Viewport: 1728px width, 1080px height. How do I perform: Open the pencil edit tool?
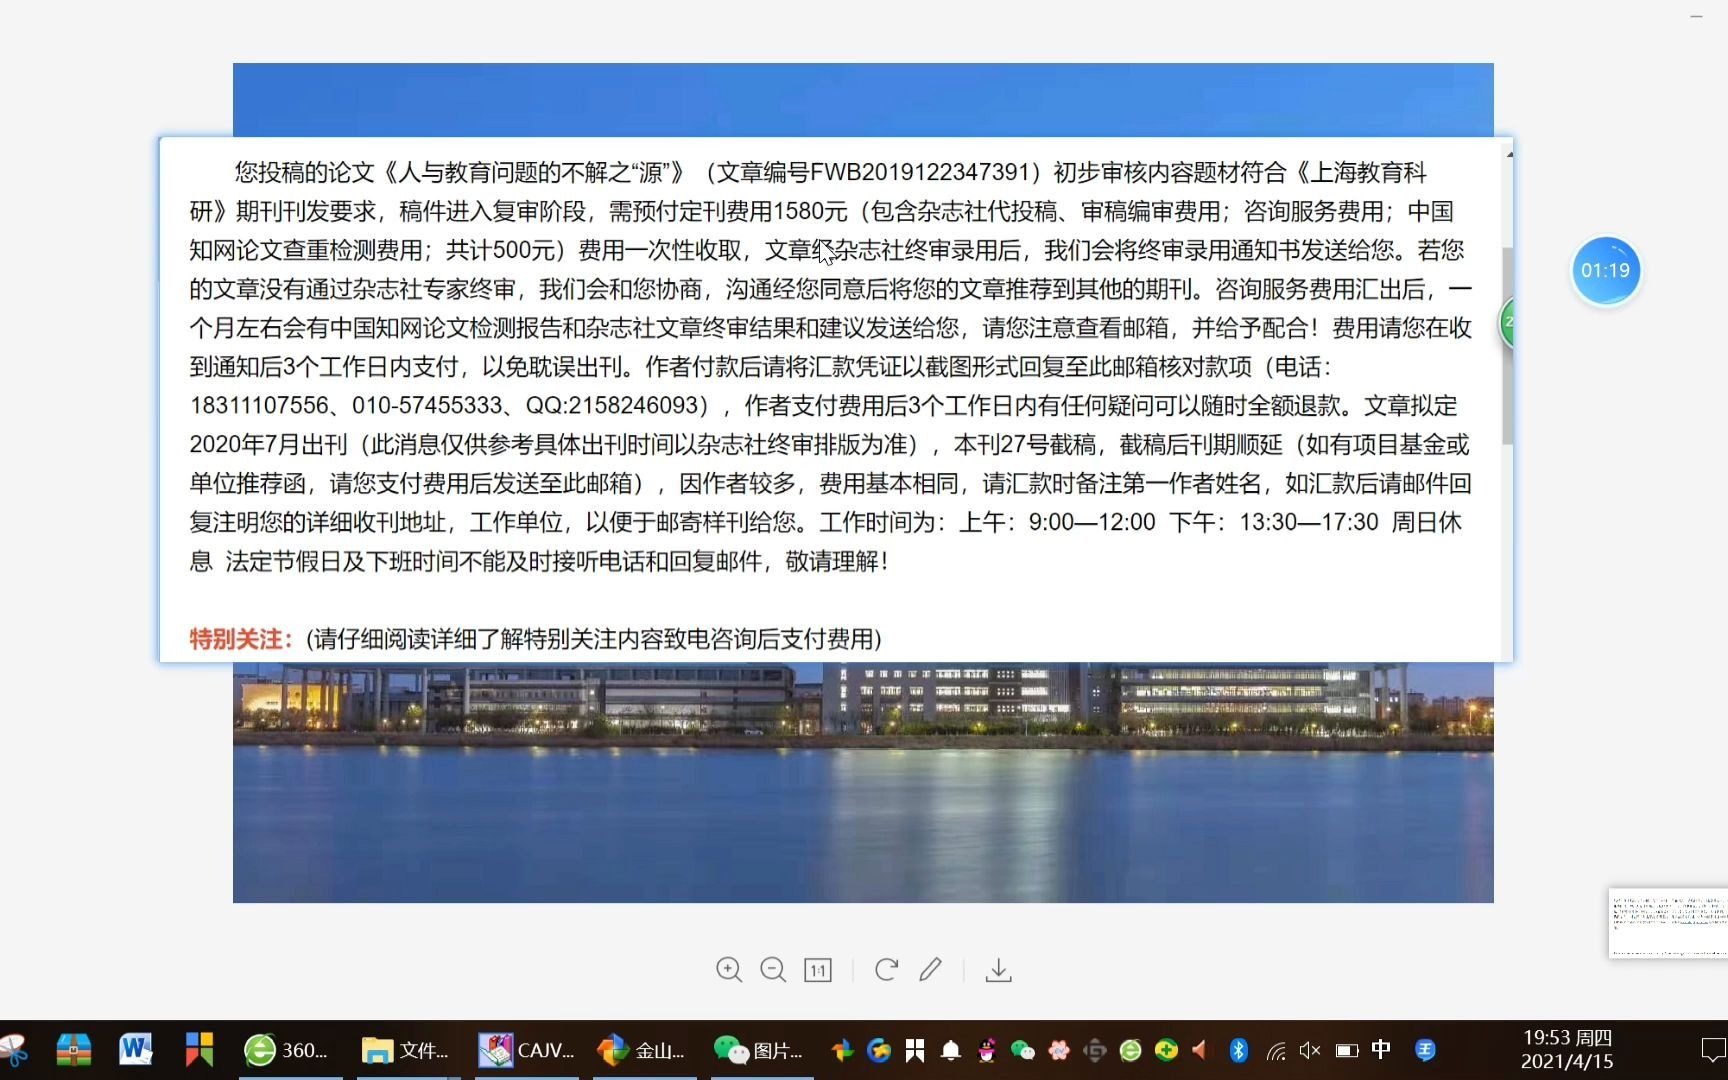click(930, 970)
